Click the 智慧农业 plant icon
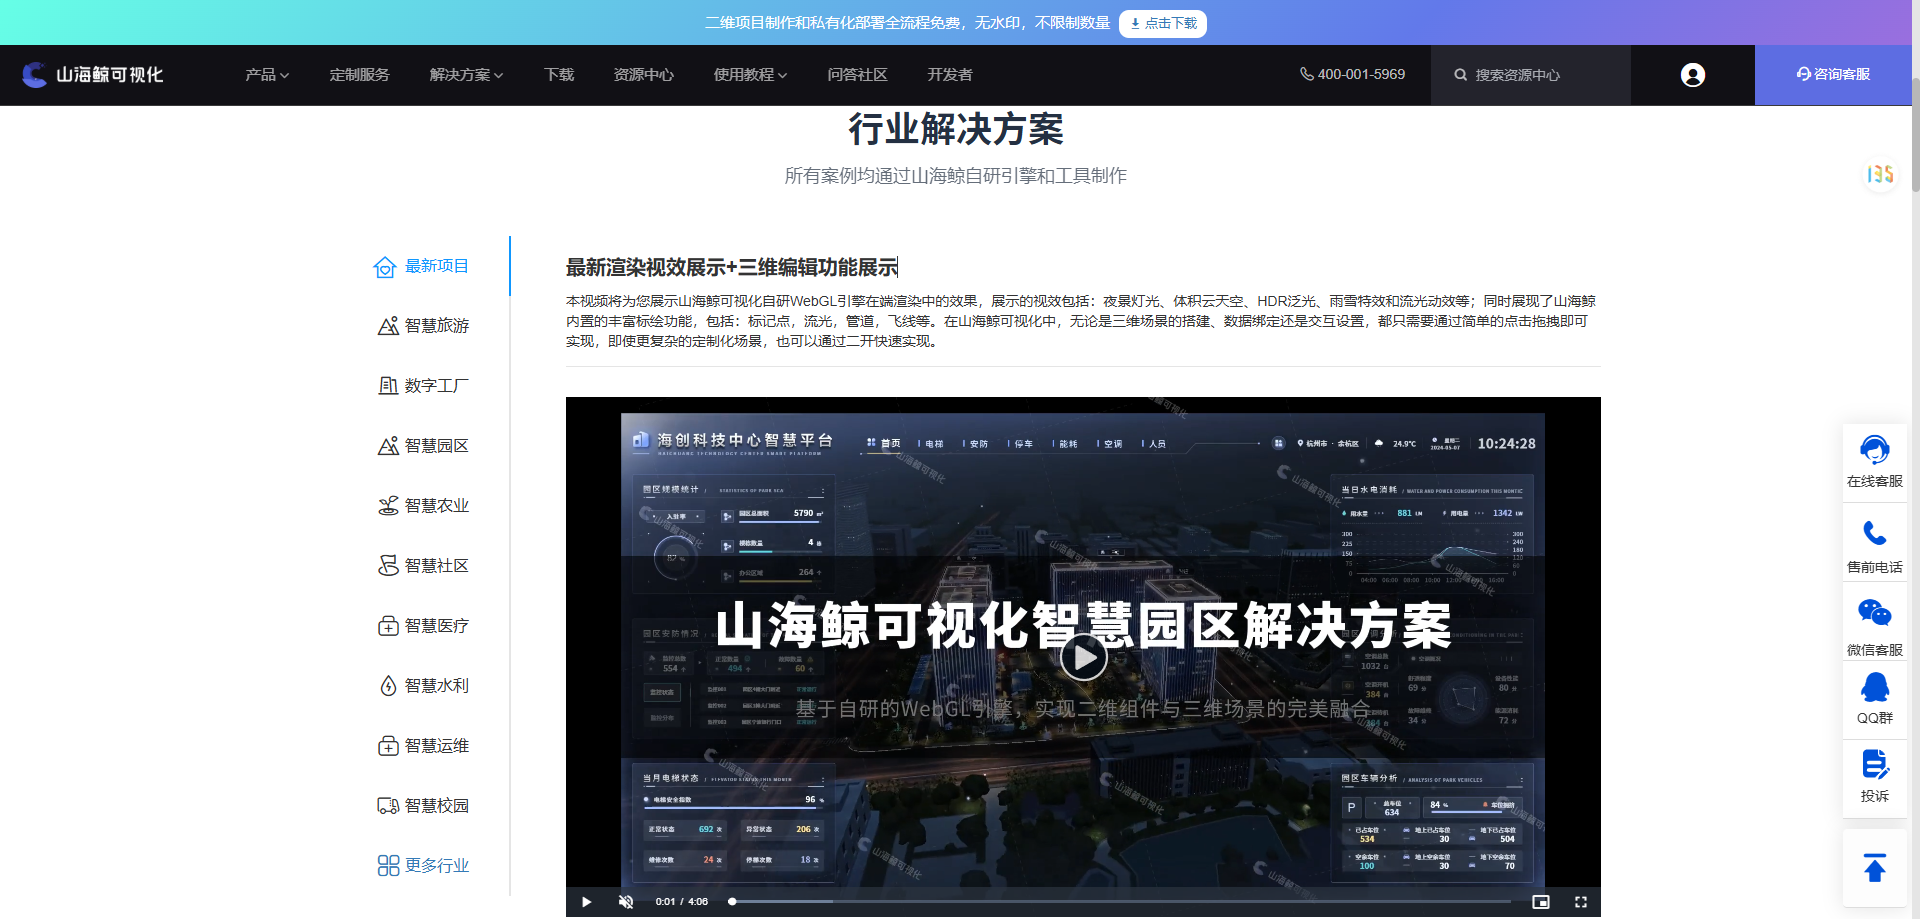 (388, 506)
